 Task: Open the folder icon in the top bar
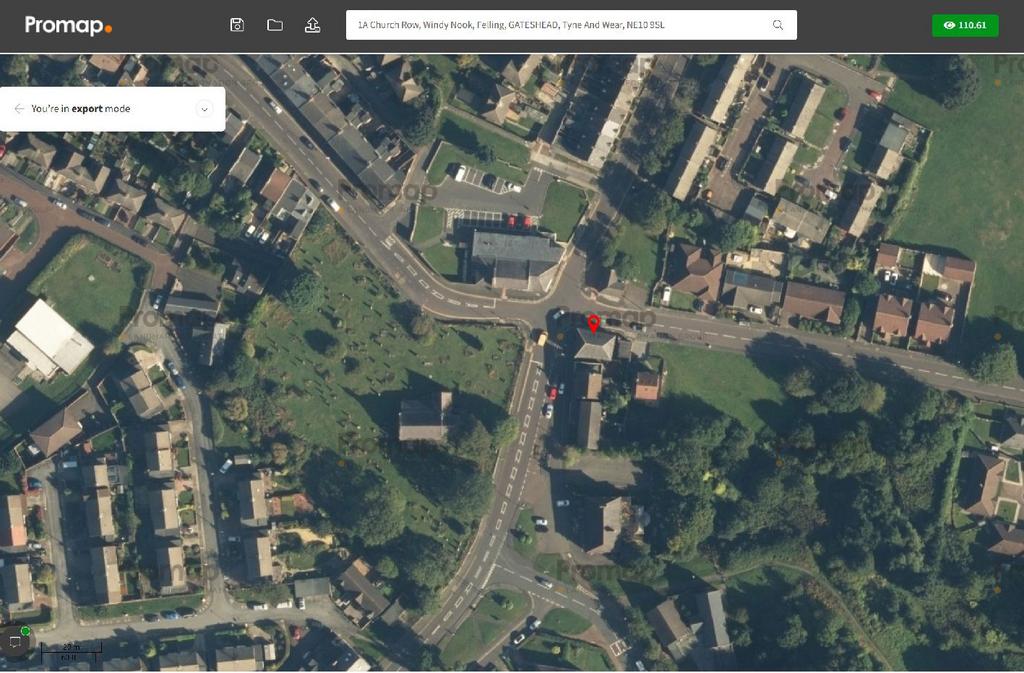click(275, 25)
